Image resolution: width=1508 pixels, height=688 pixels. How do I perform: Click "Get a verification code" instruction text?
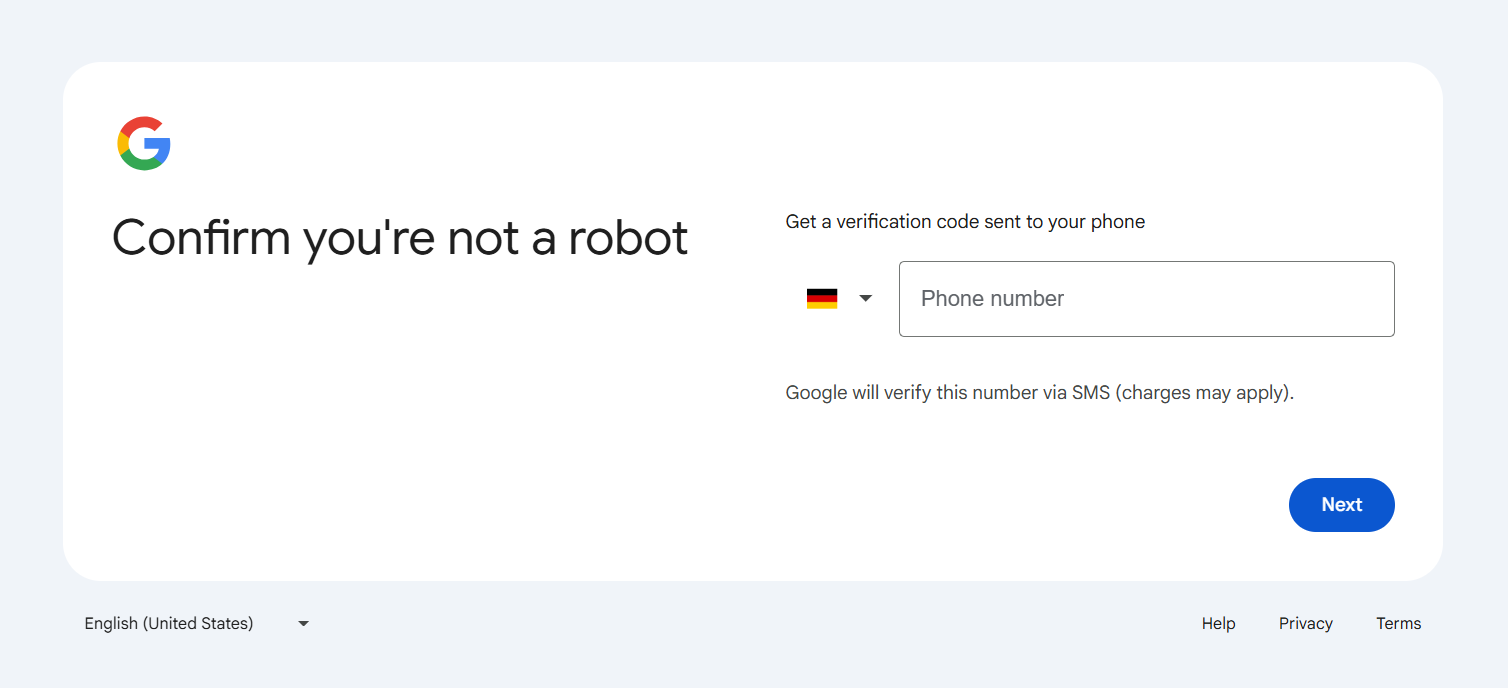tap(890, 222)
